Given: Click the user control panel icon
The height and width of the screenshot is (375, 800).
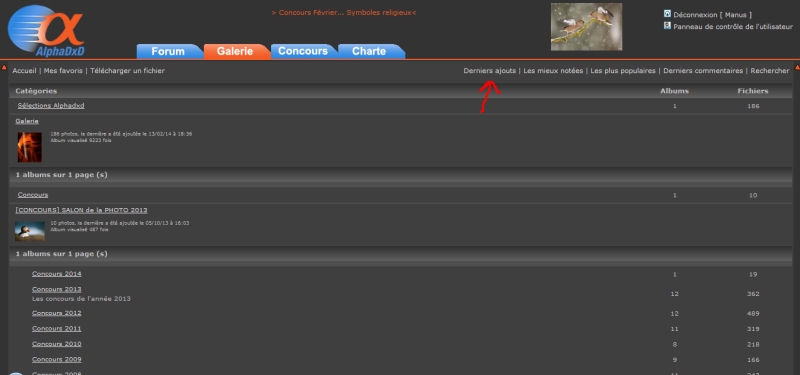Looking at the screenshot, I should pos(667,26).
